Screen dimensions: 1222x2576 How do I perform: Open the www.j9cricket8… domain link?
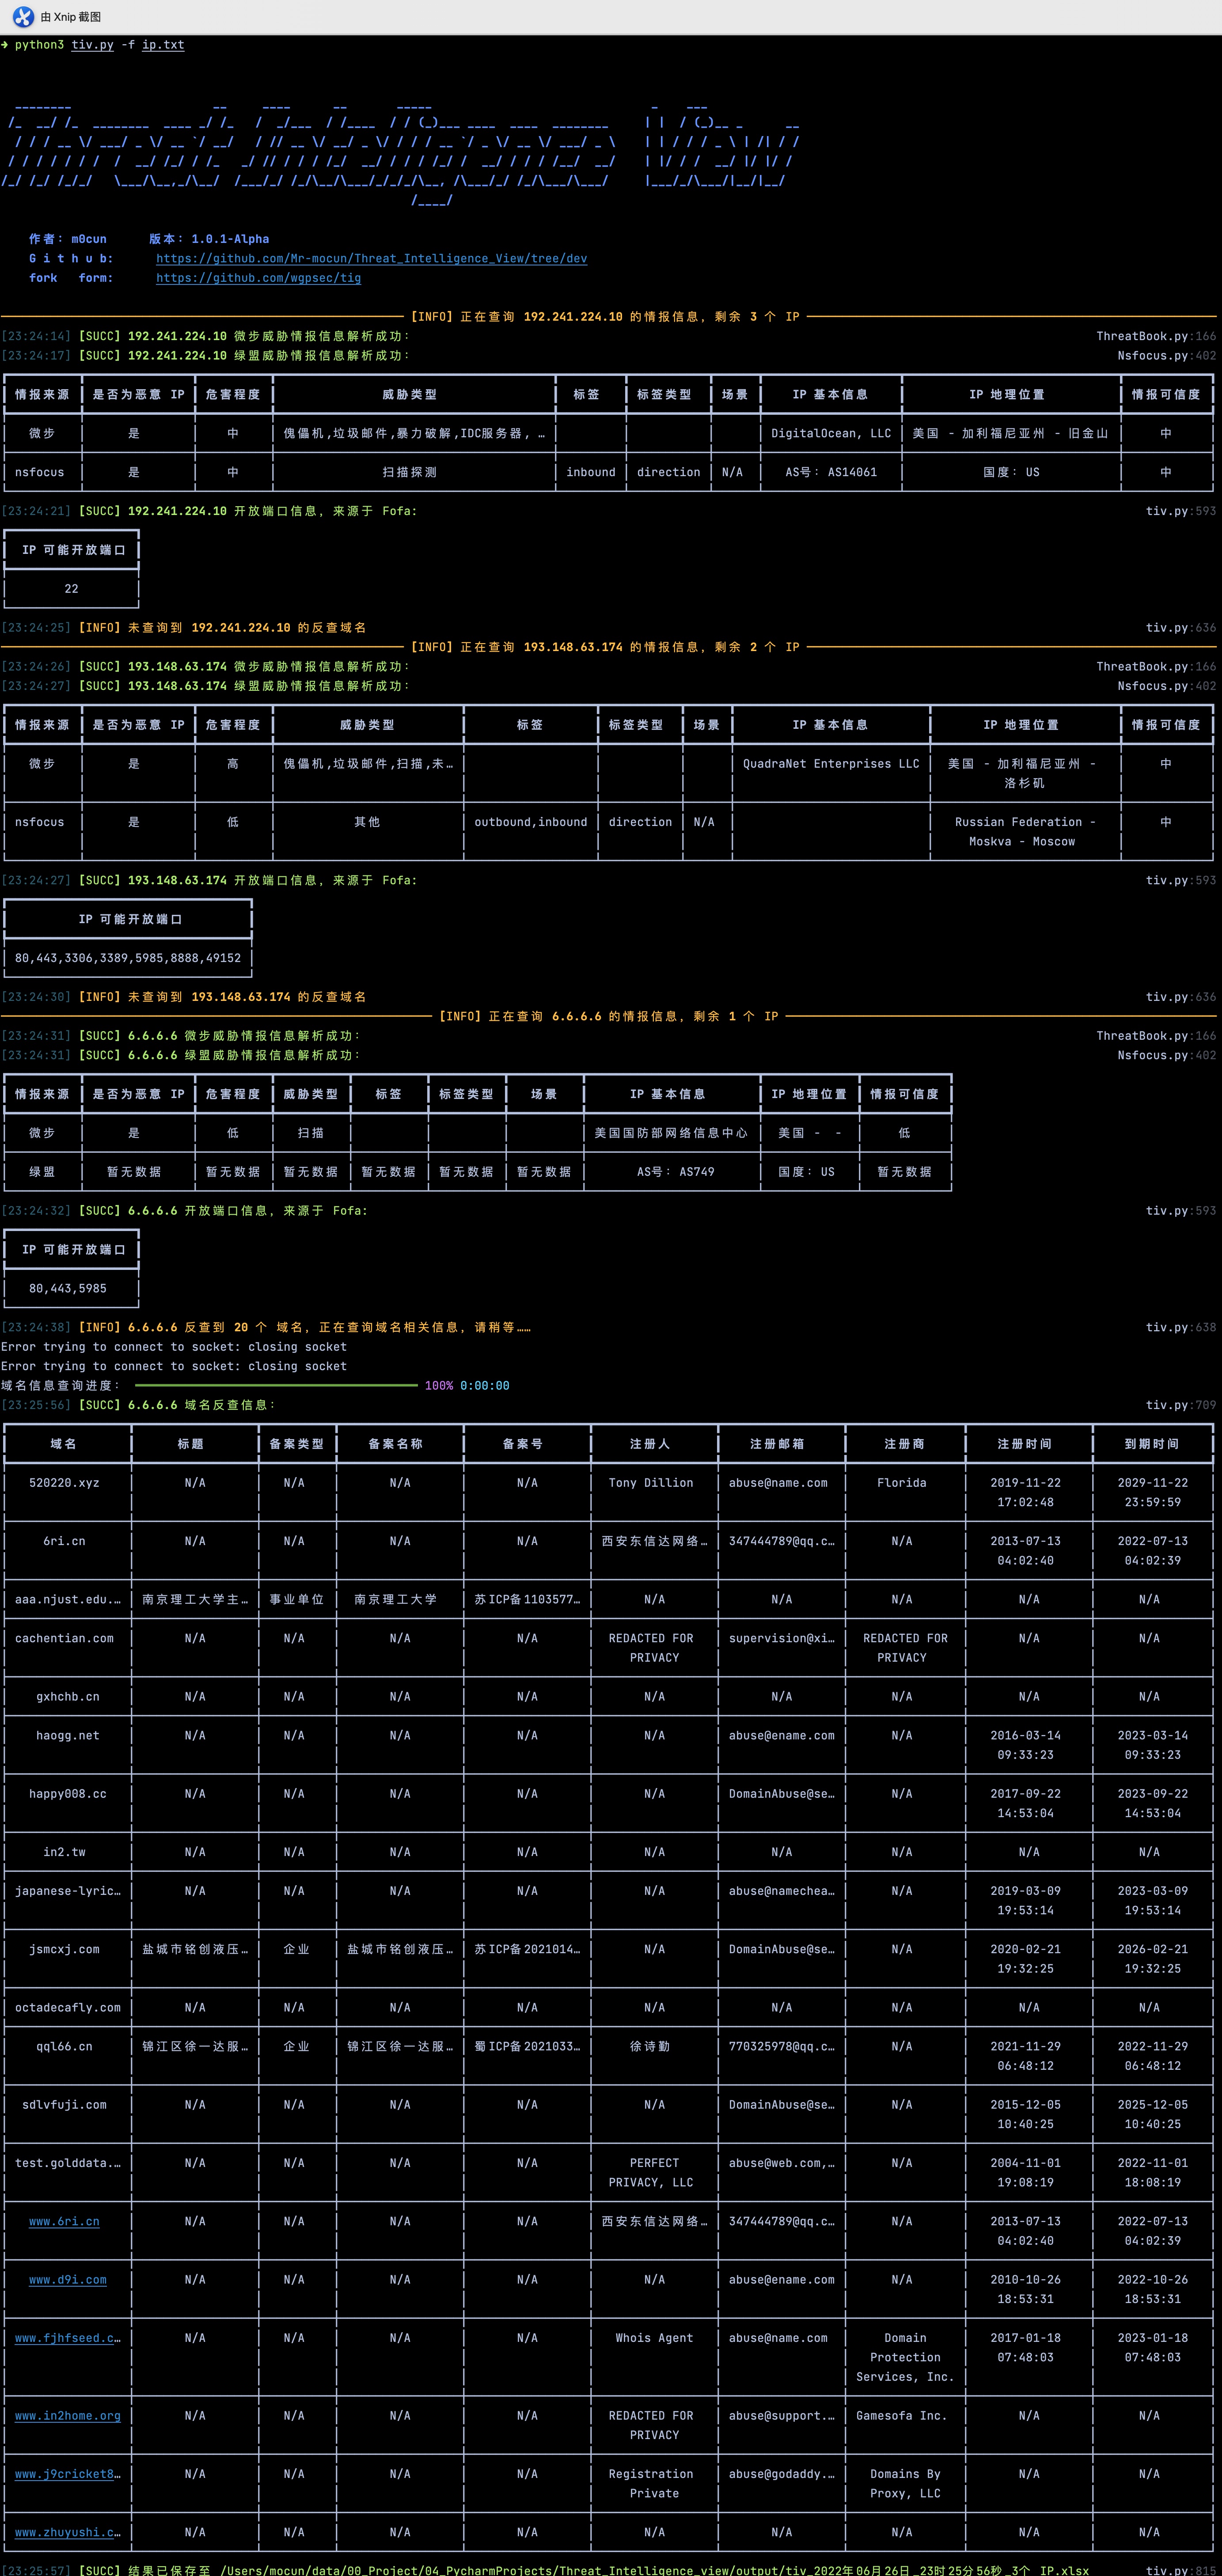click(67, 2473)
